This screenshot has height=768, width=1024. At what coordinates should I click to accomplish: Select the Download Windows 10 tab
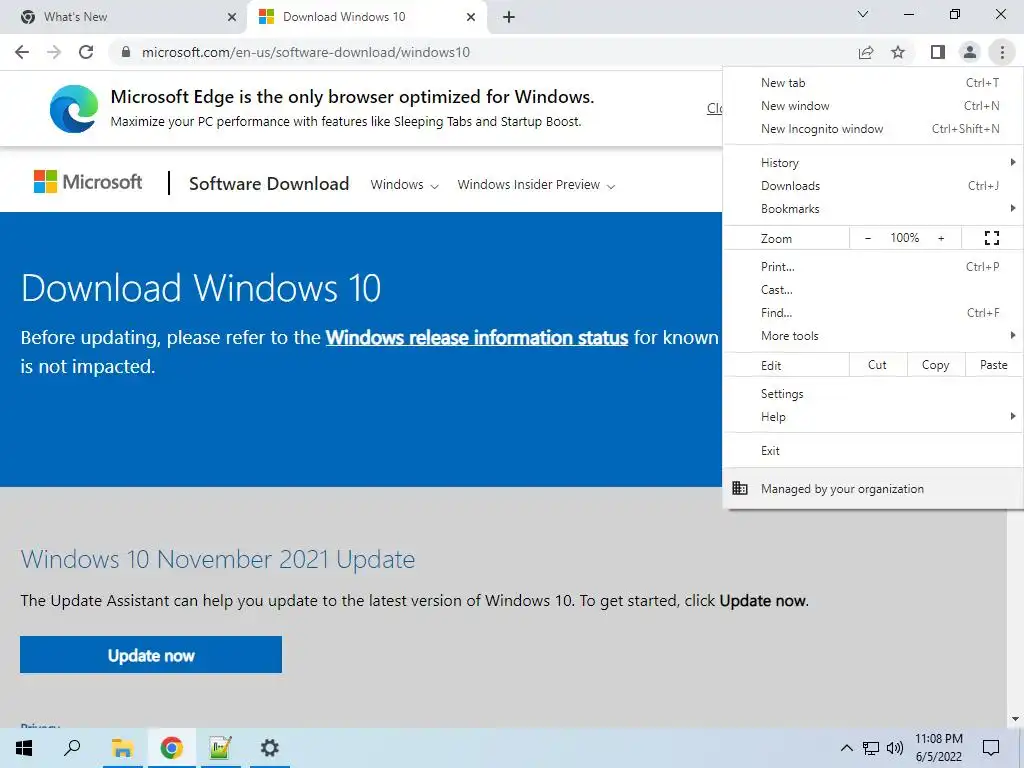pyautogui.click(x=367, y=17)
